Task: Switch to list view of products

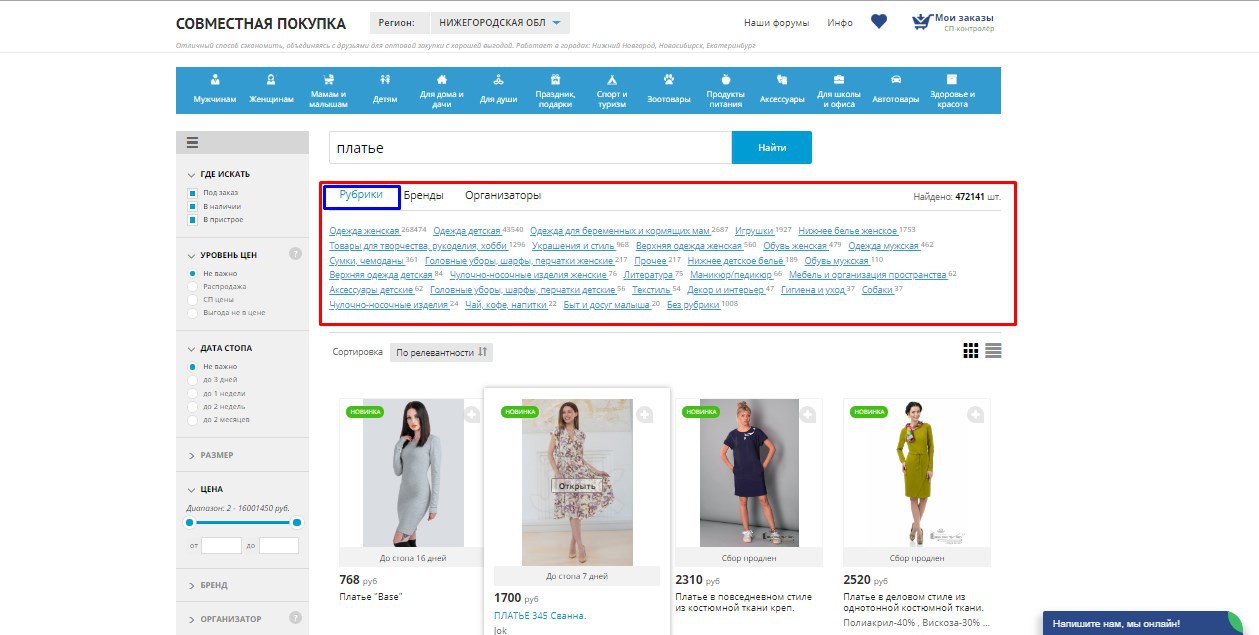Action: [x=993, y=351]
